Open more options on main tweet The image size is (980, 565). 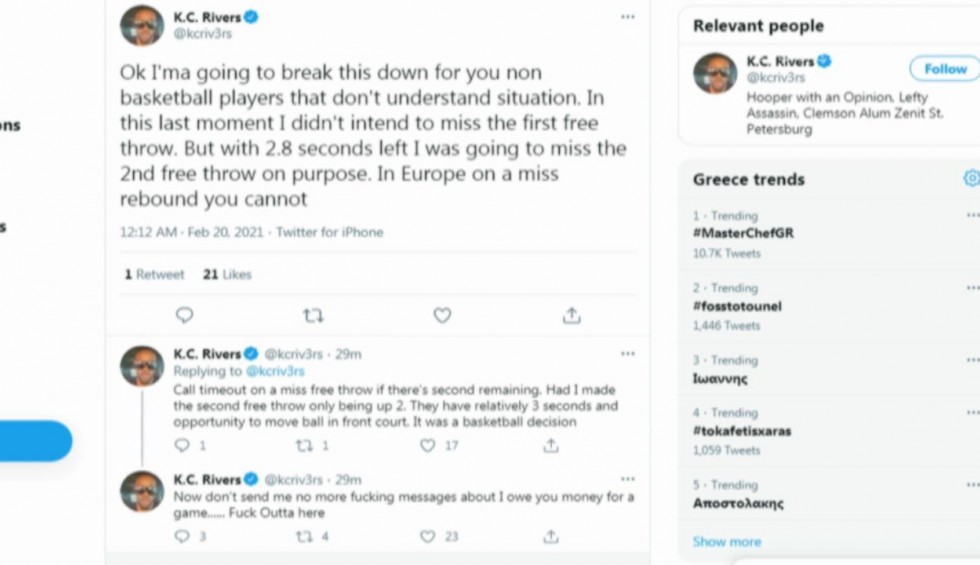tap(627, 17)
